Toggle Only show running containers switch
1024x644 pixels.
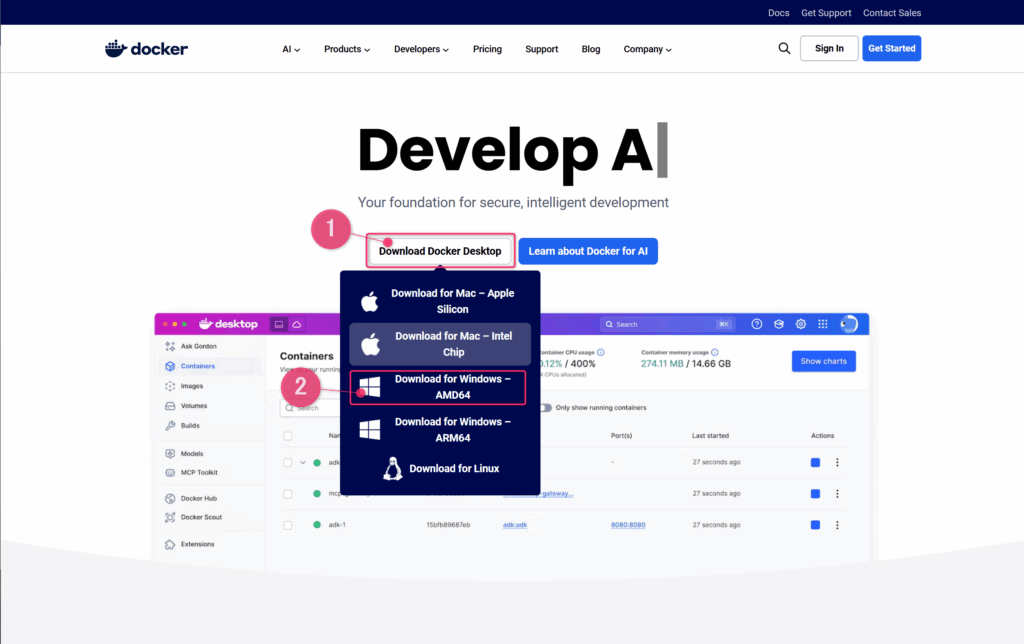click(545, 408)
